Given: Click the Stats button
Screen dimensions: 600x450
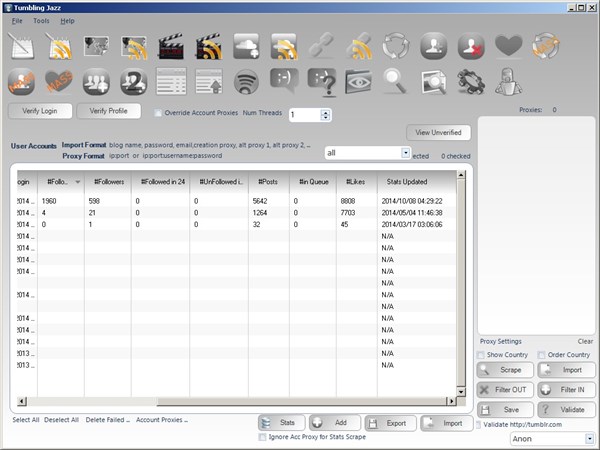Looking at the screenshot, I should click(x=282, y=423).
